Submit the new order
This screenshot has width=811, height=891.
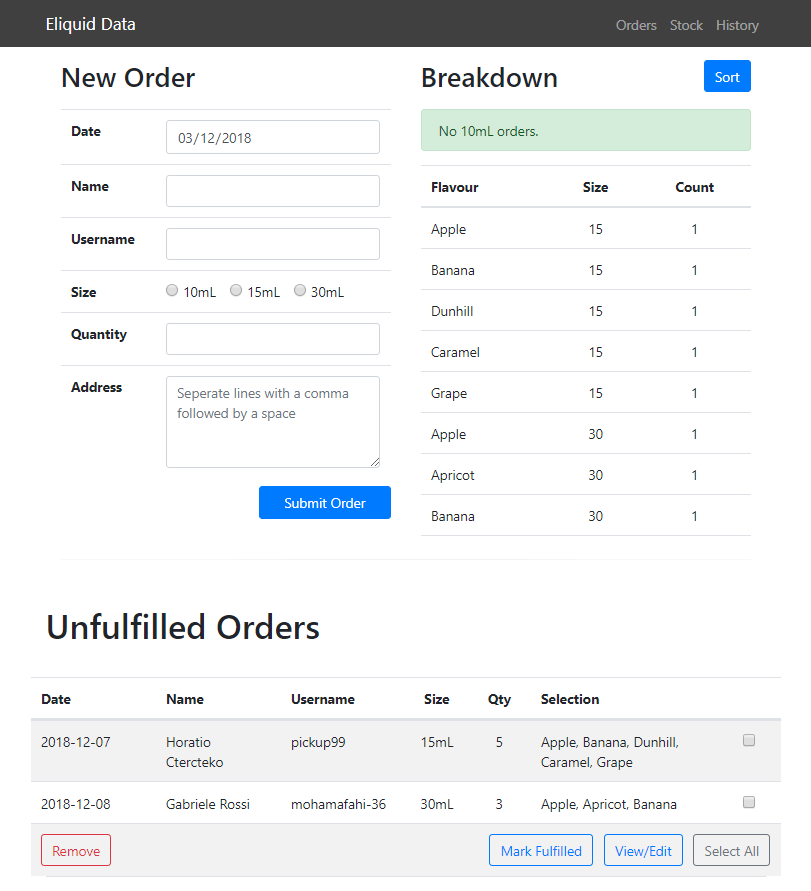[325, 503]
